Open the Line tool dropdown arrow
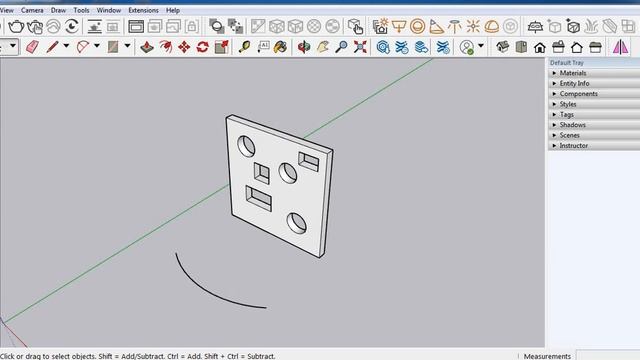Image resolution: width=640 pixels, height=360 pixels. point(66,46)
